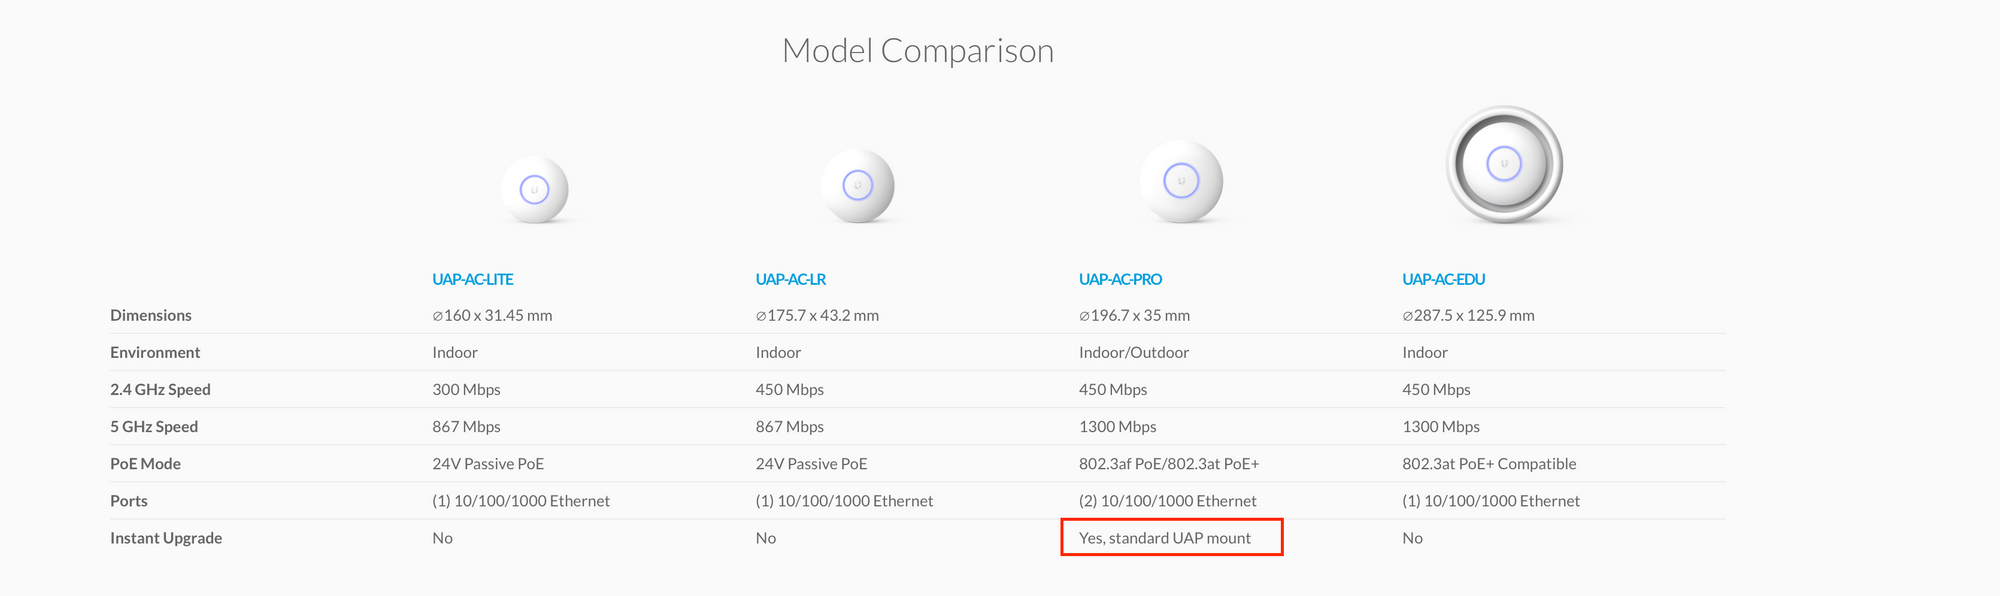Click the 300 Mbps speed value
Viewport: 2000px width, 596px height.
[466, 389]
